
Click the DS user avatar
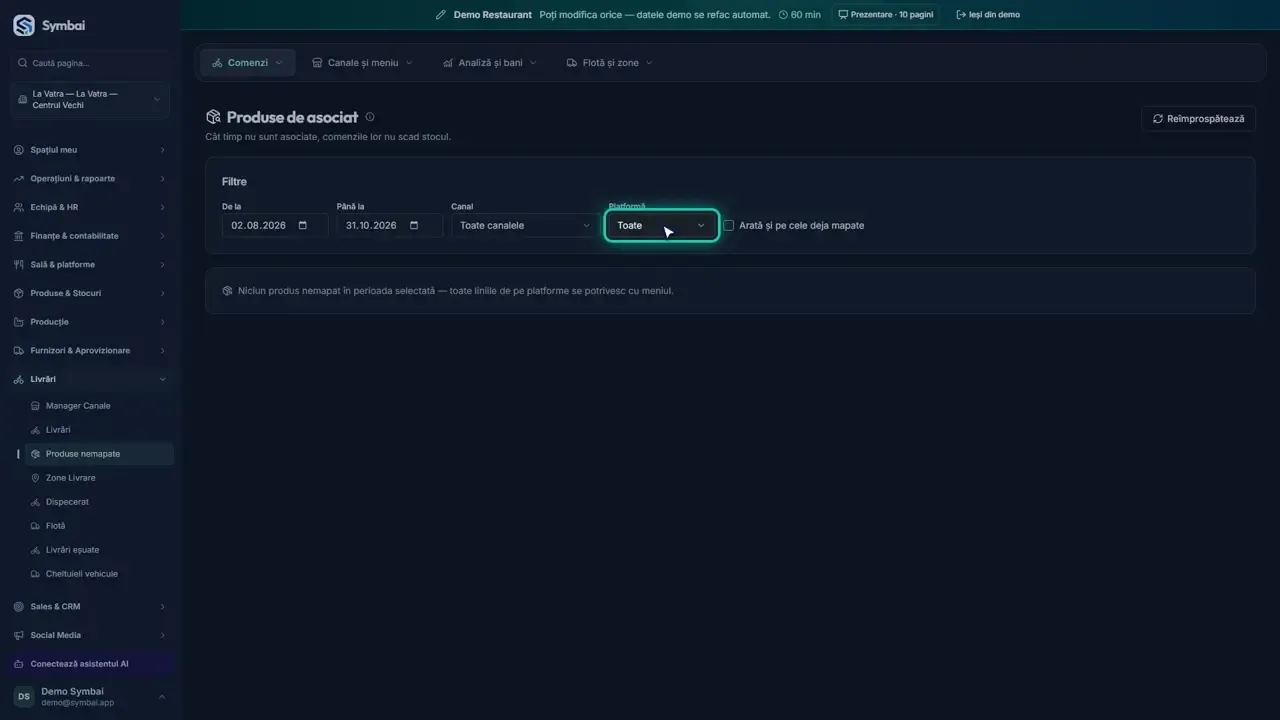[23, 697]
